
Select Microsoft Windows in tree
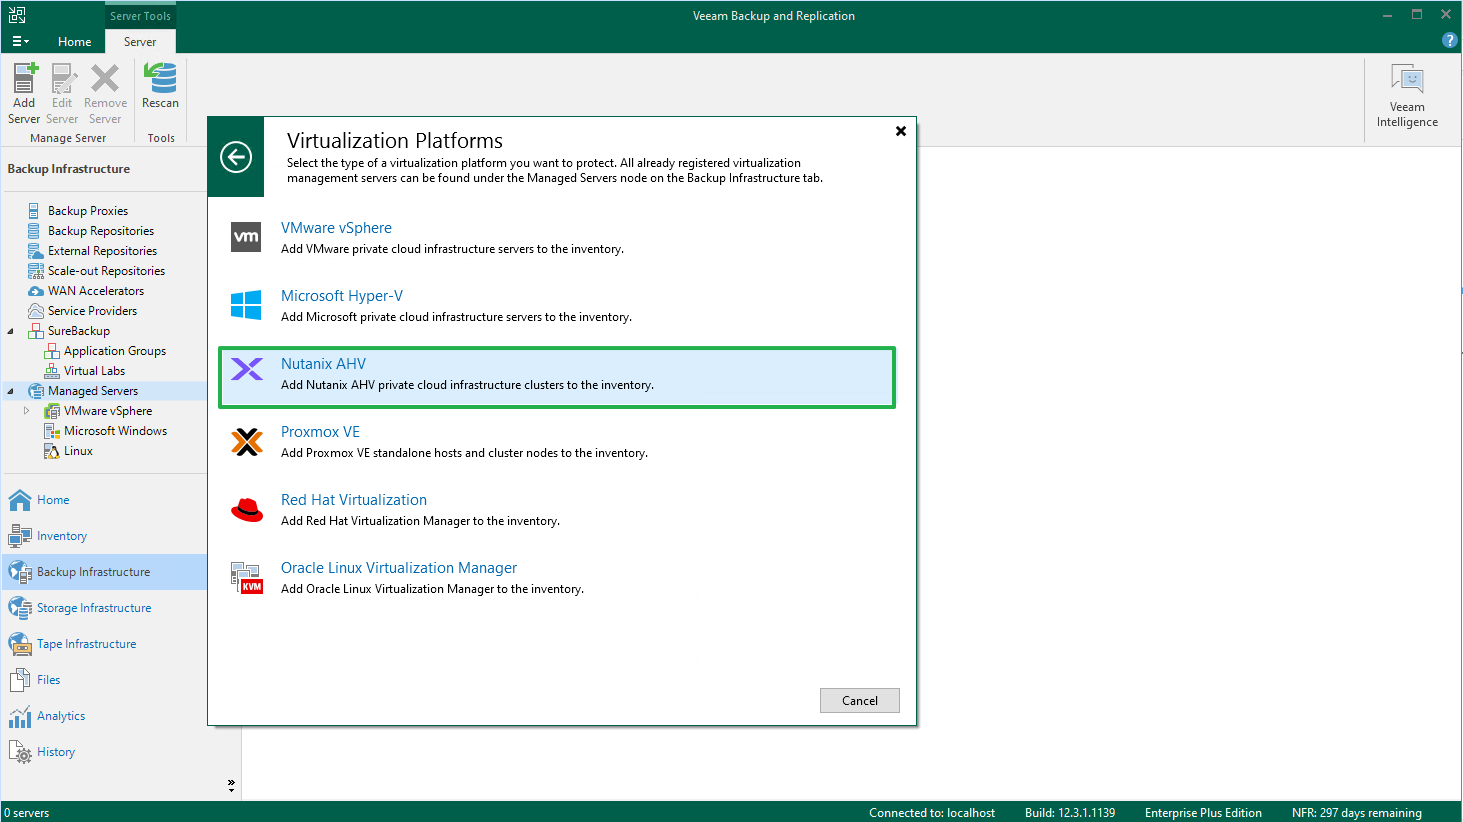[116, 431]
